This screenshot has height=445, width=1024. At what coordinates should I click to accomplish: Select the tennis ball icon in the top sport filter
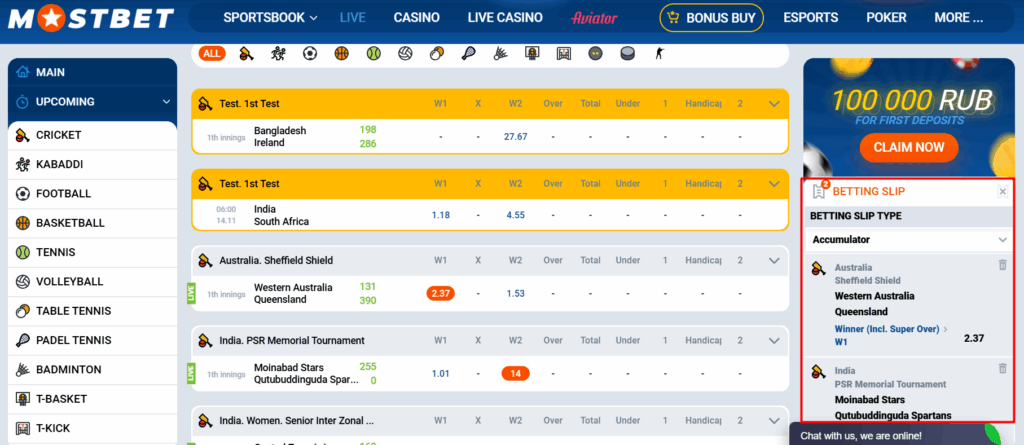373,54
